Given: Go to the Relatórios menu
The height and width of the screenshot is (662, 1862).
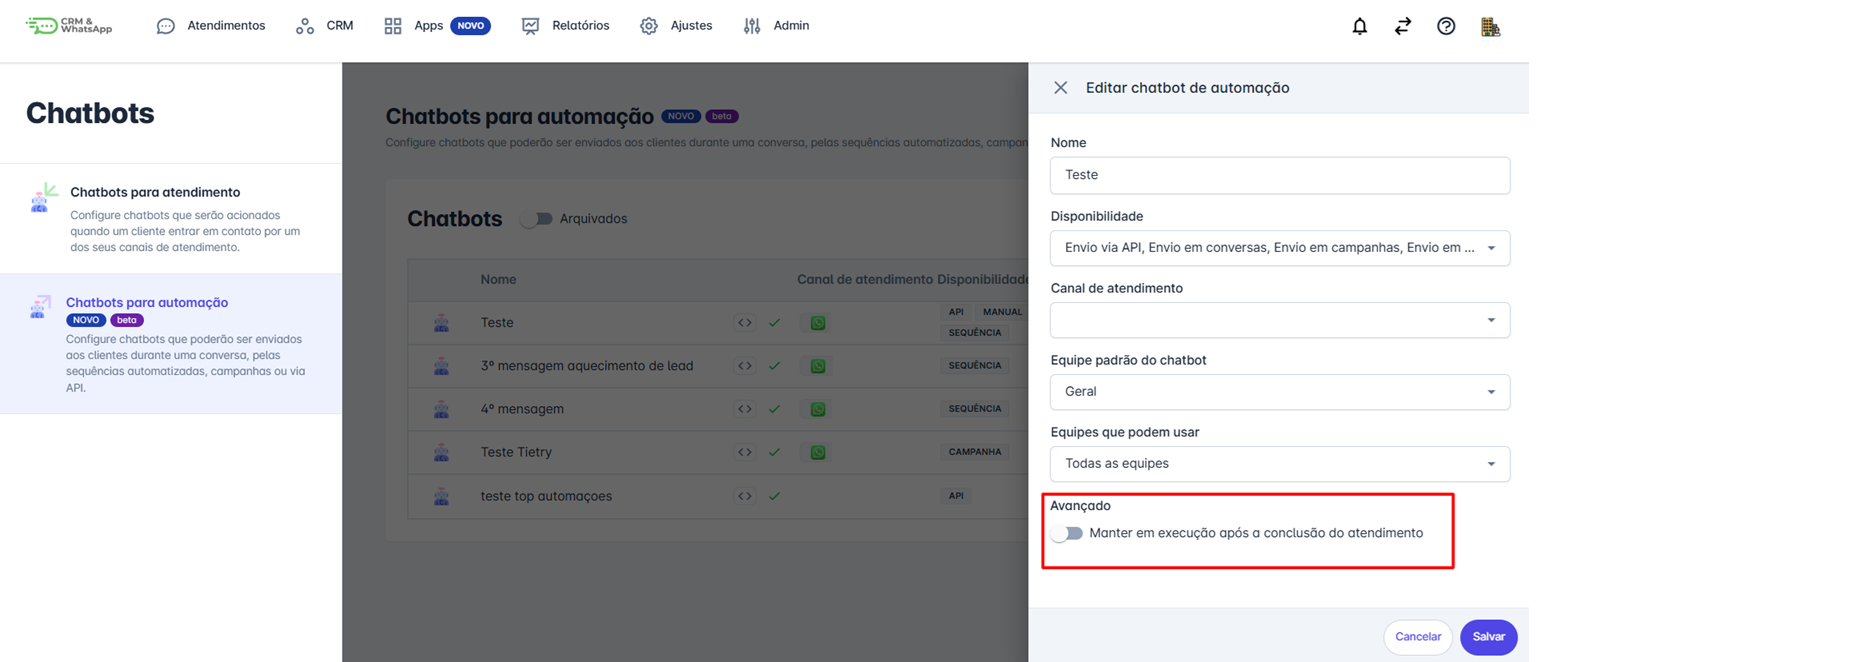Looking at the screenshot, I should point(566,26).
